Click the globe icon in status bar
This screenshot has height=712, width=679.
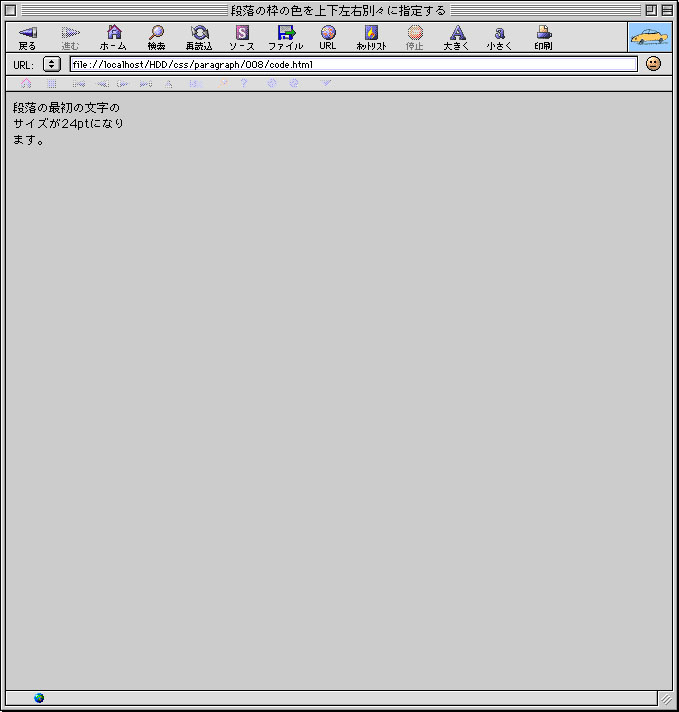tap(39, 698)
